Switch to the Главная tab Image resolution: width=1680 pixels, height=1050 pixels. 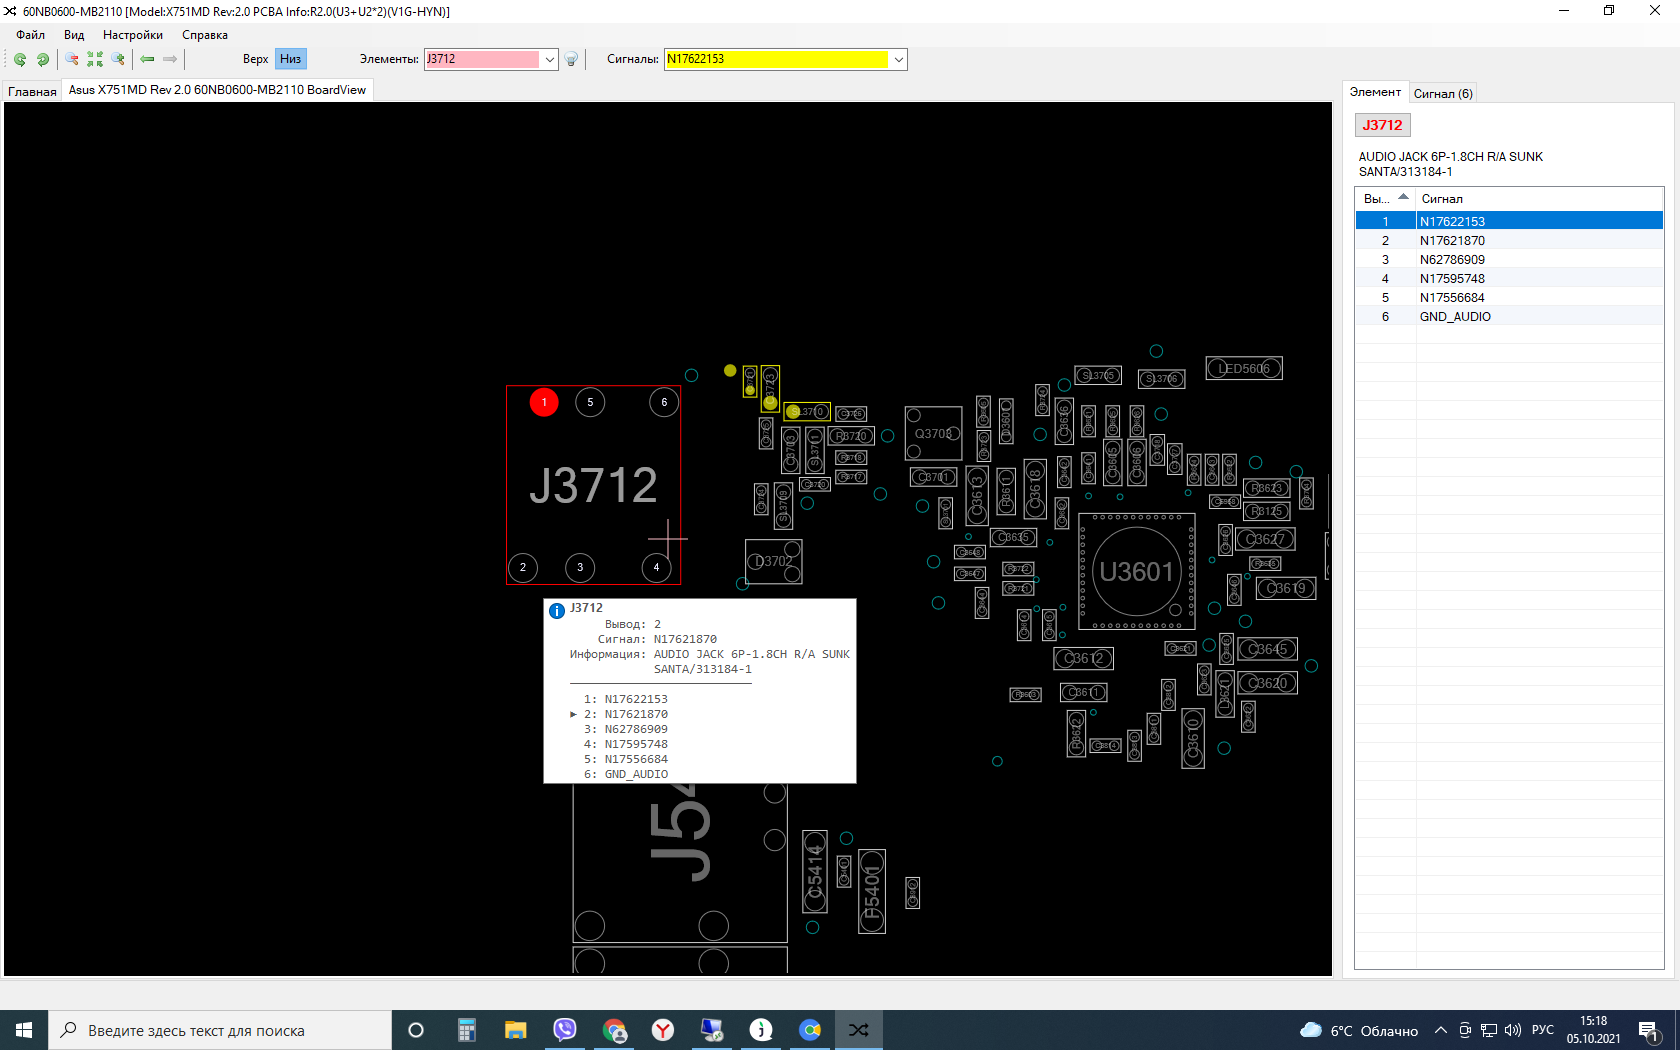point(32,91)
